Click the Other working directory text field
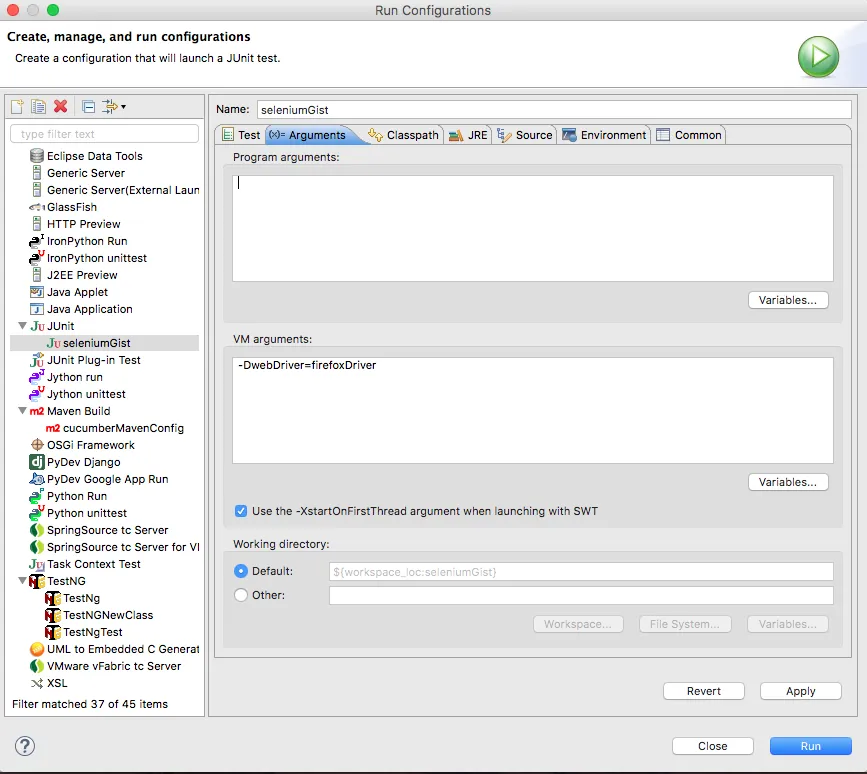867x774 pixels. coord(581,595)
